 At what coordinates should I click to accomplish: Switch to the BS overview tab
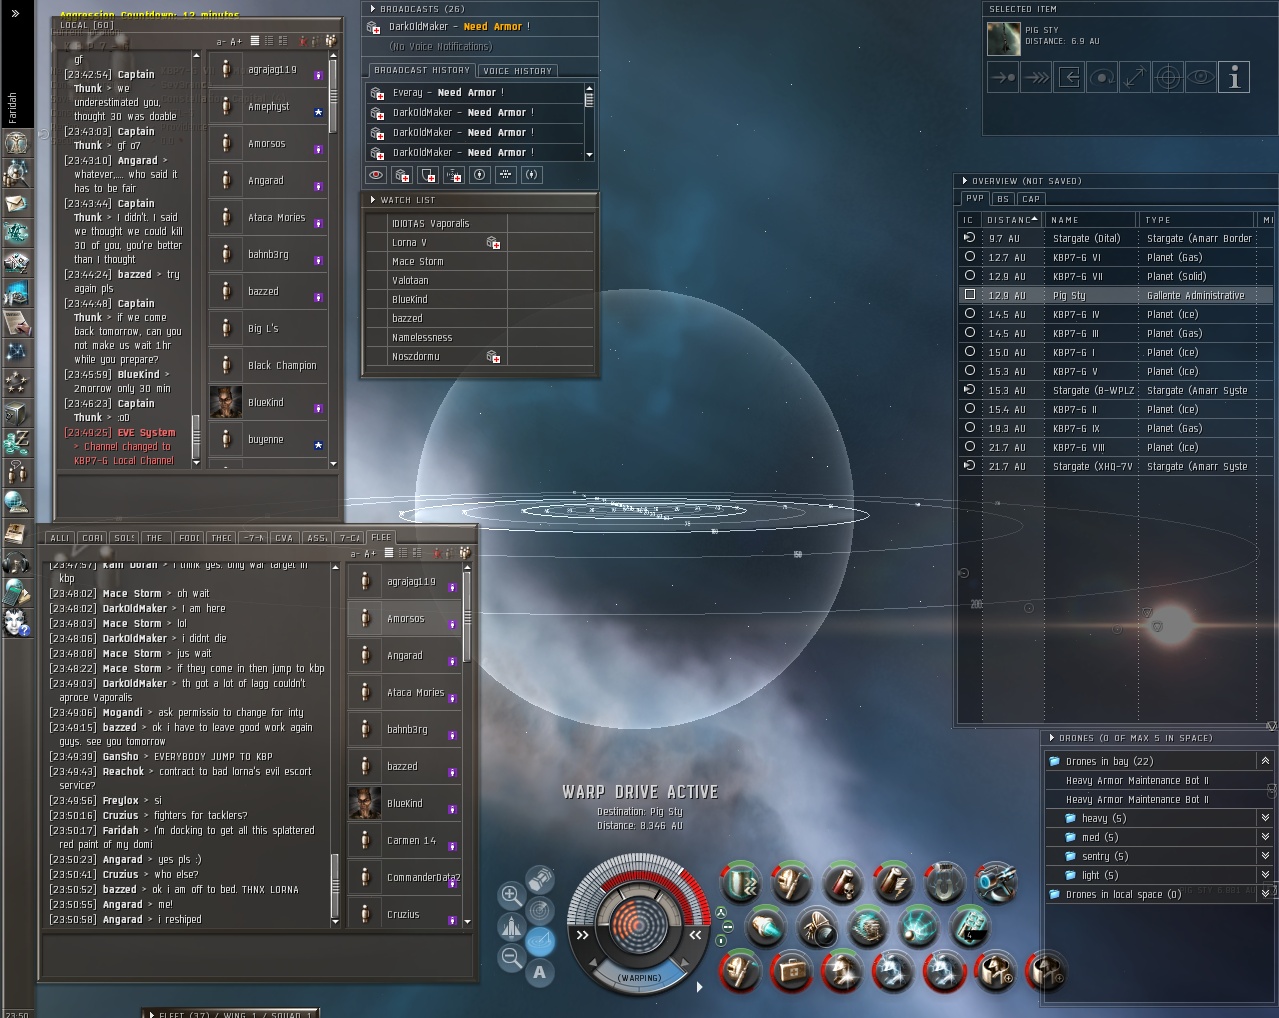(x=1003, y=199)
